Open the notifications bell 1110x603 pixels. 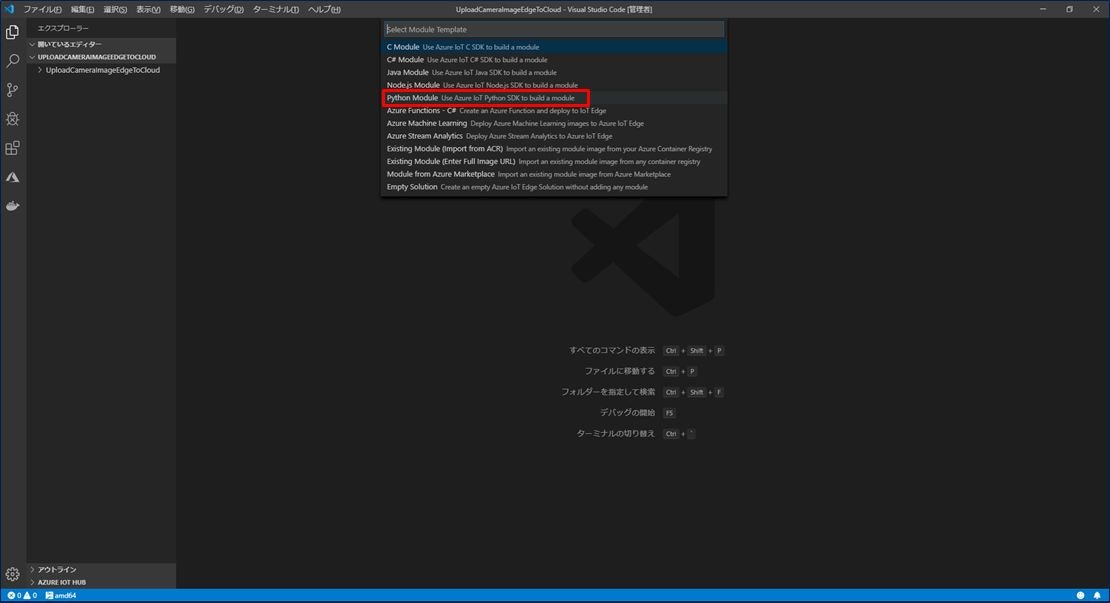[x=1098, y=595]
